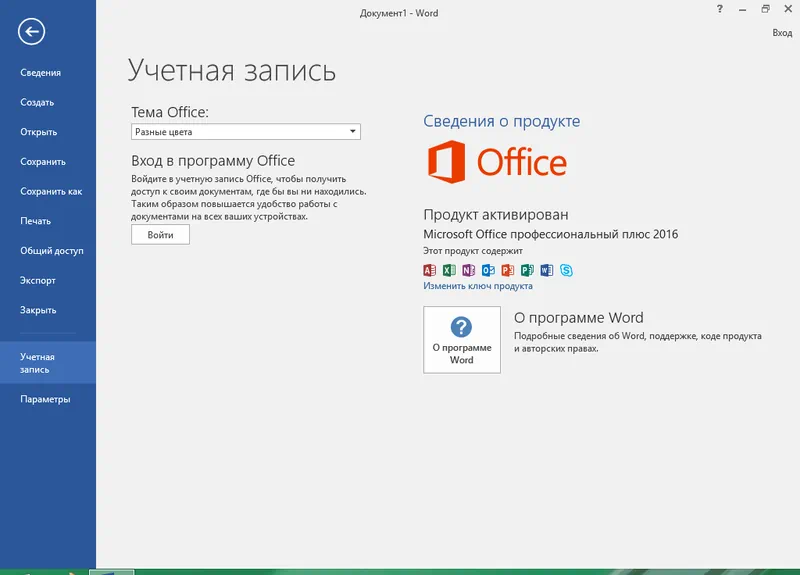Image resolution: width=800 pixels, height=575 pixels.
Task: Select Экспорт in the sidebar
Action: (38, 280)
